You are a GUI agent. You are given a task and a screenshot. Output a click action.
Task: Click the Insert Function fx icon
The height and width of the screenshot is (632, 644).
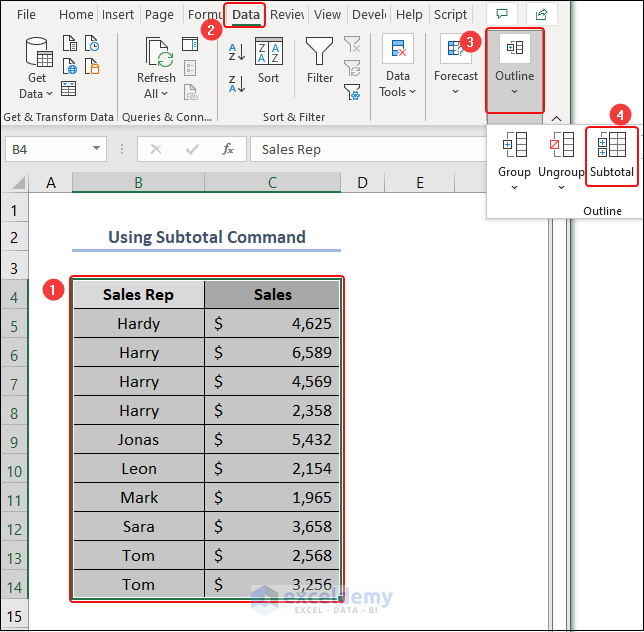228,149
